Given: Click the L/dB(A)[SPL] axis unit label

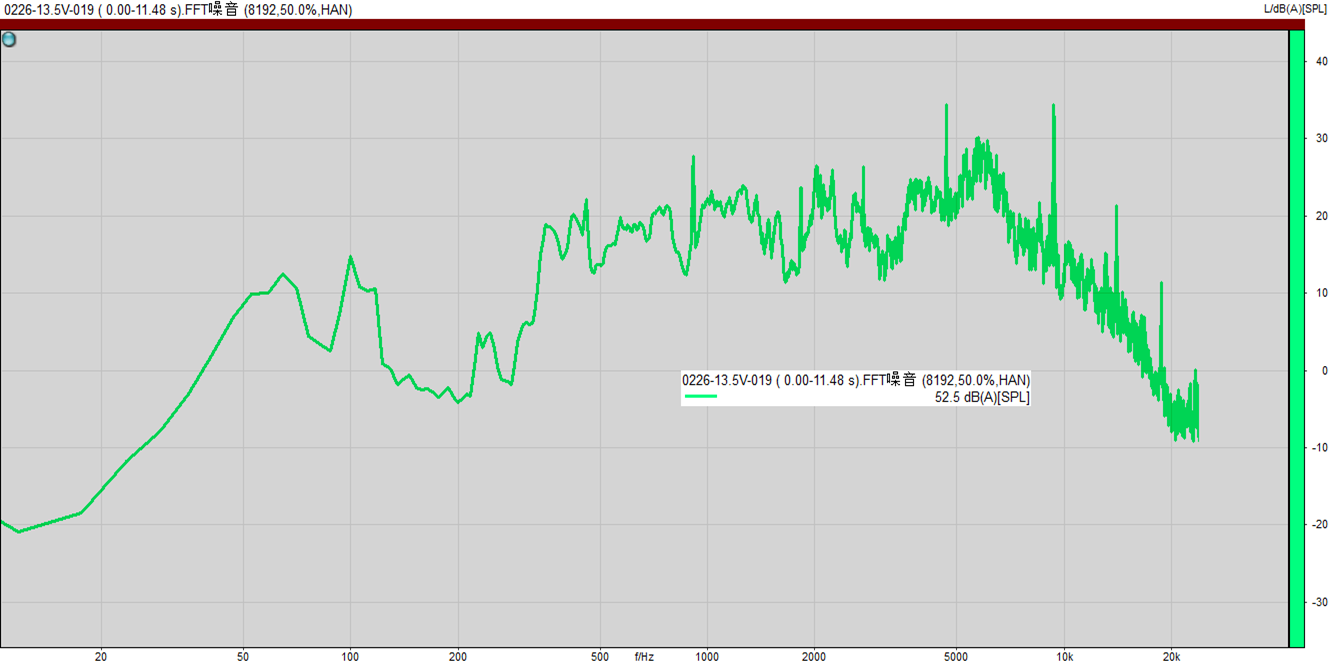Looking at the screenshot, I should point(1296,9).
